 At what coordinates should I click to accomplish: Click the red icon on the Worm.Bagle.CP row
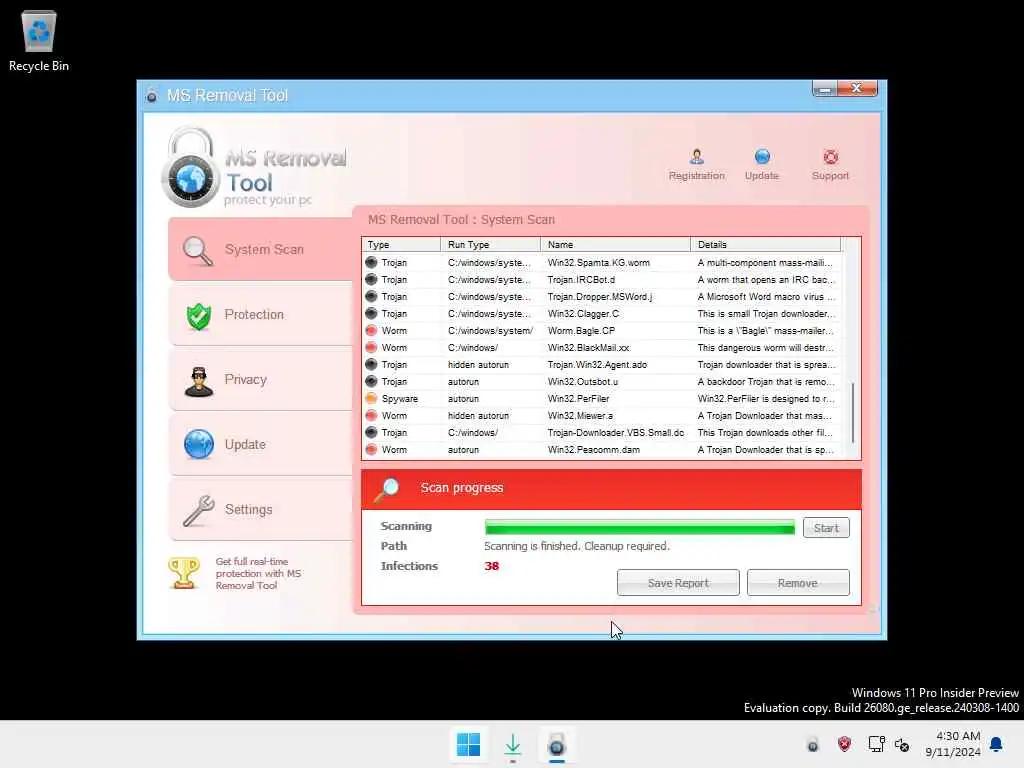tap(371, 330)
